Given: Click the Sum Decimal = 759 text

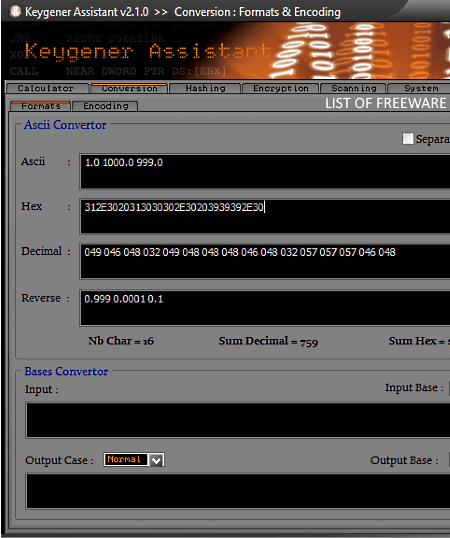Looking at the screenshot, I should point(268,341).
